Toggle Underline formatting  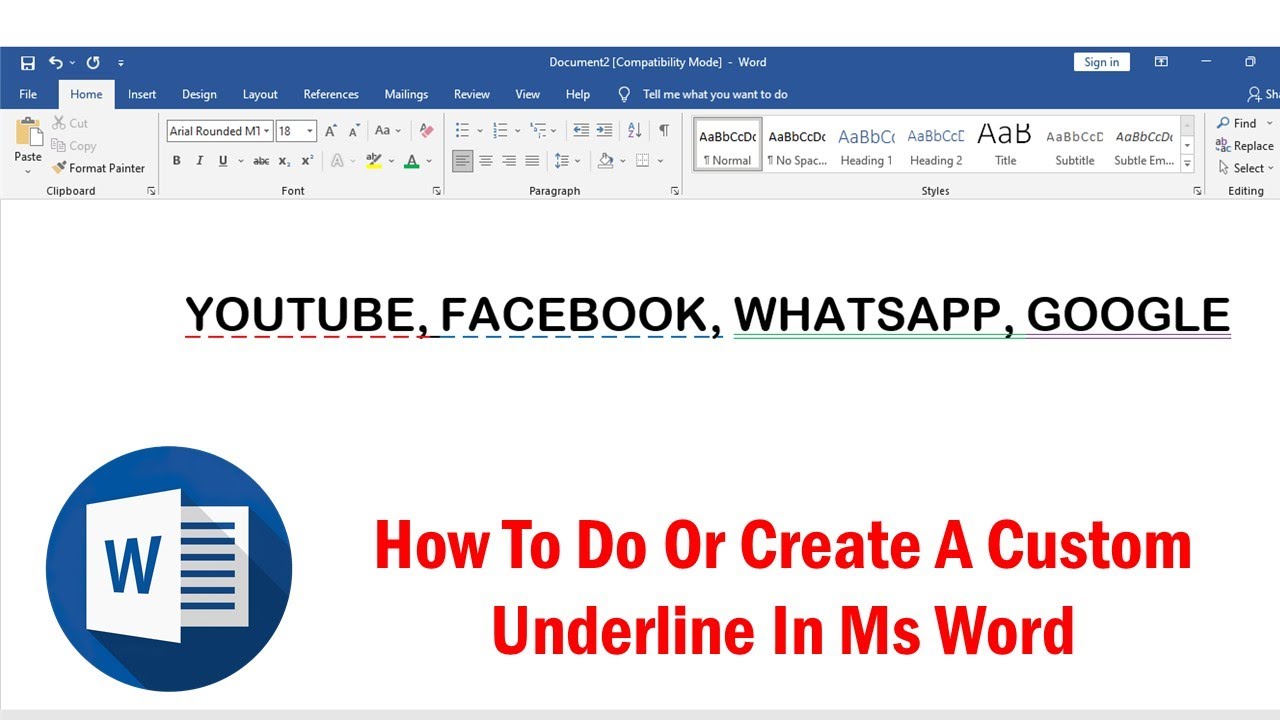coord(223,161)
